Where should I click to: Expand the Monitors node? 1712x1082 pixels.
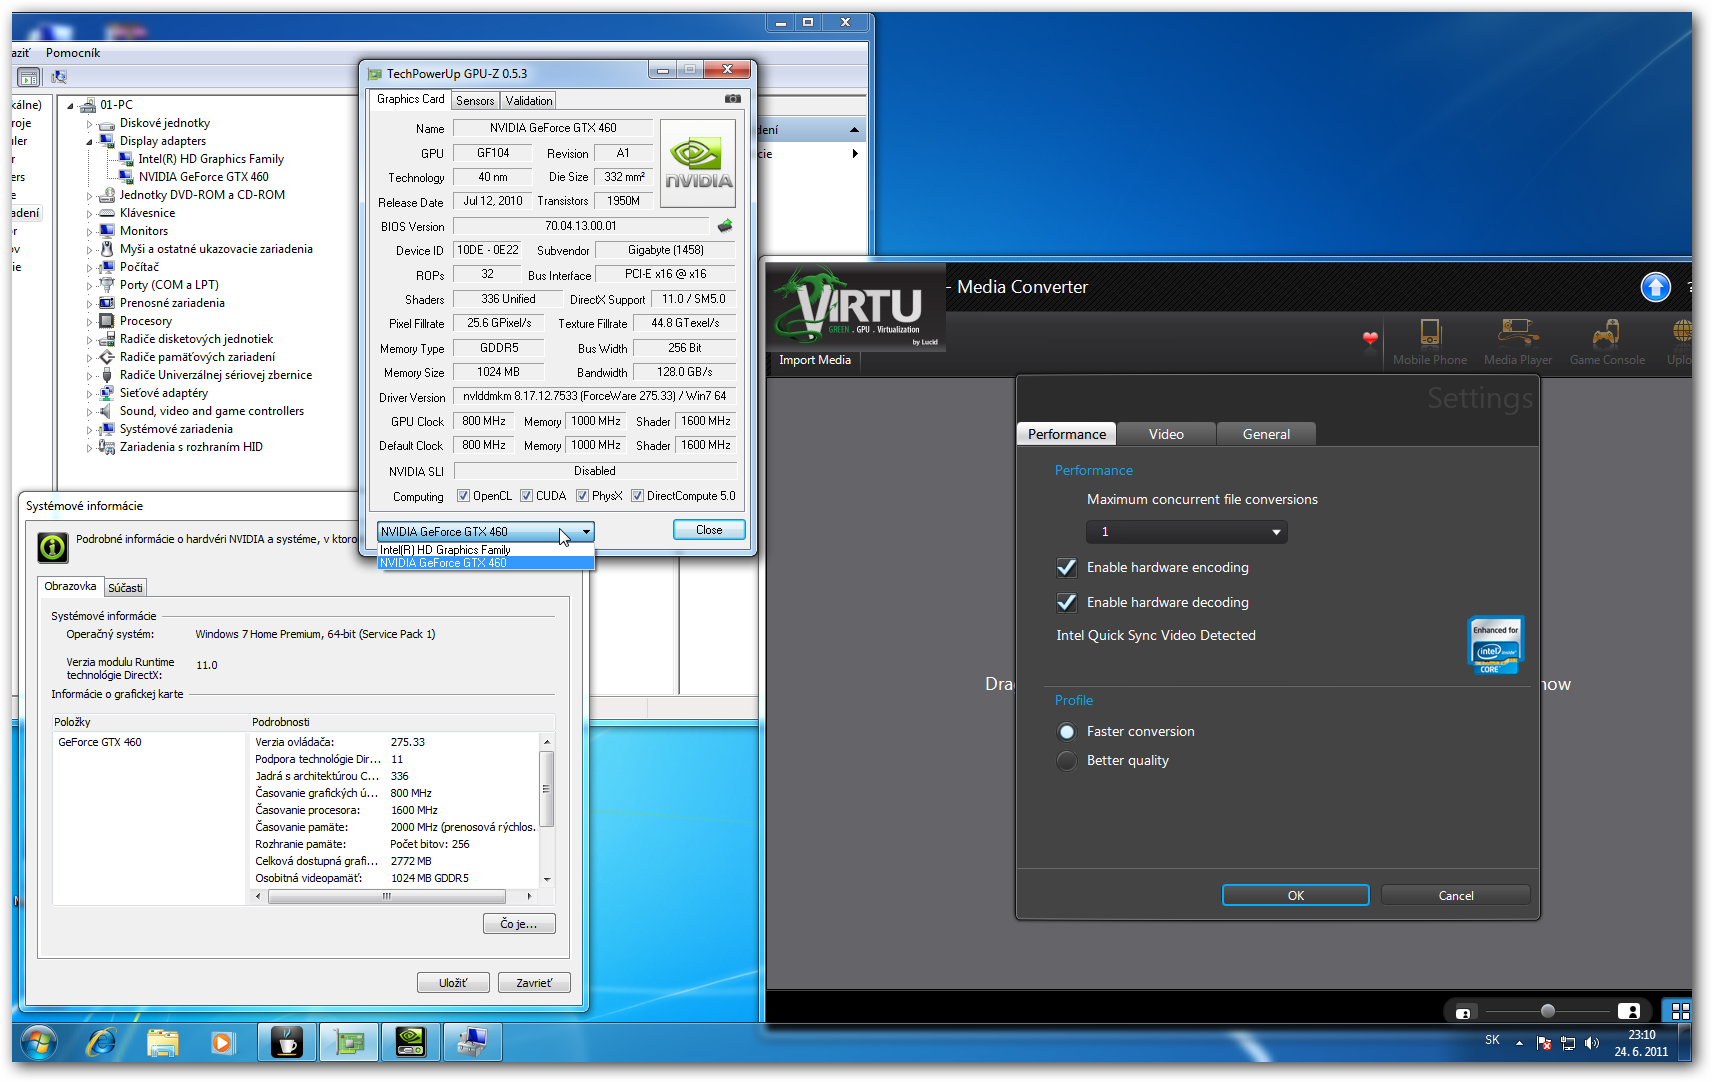pyautogui.click(x=89, y=232)
